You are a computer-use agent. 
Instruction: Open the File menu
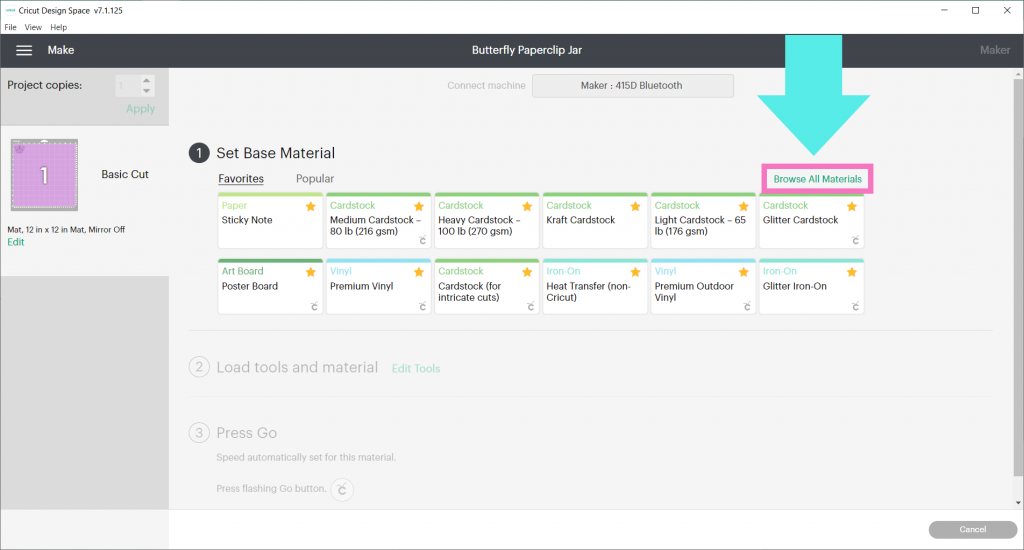pyautogui.click(x=10, y=27)
